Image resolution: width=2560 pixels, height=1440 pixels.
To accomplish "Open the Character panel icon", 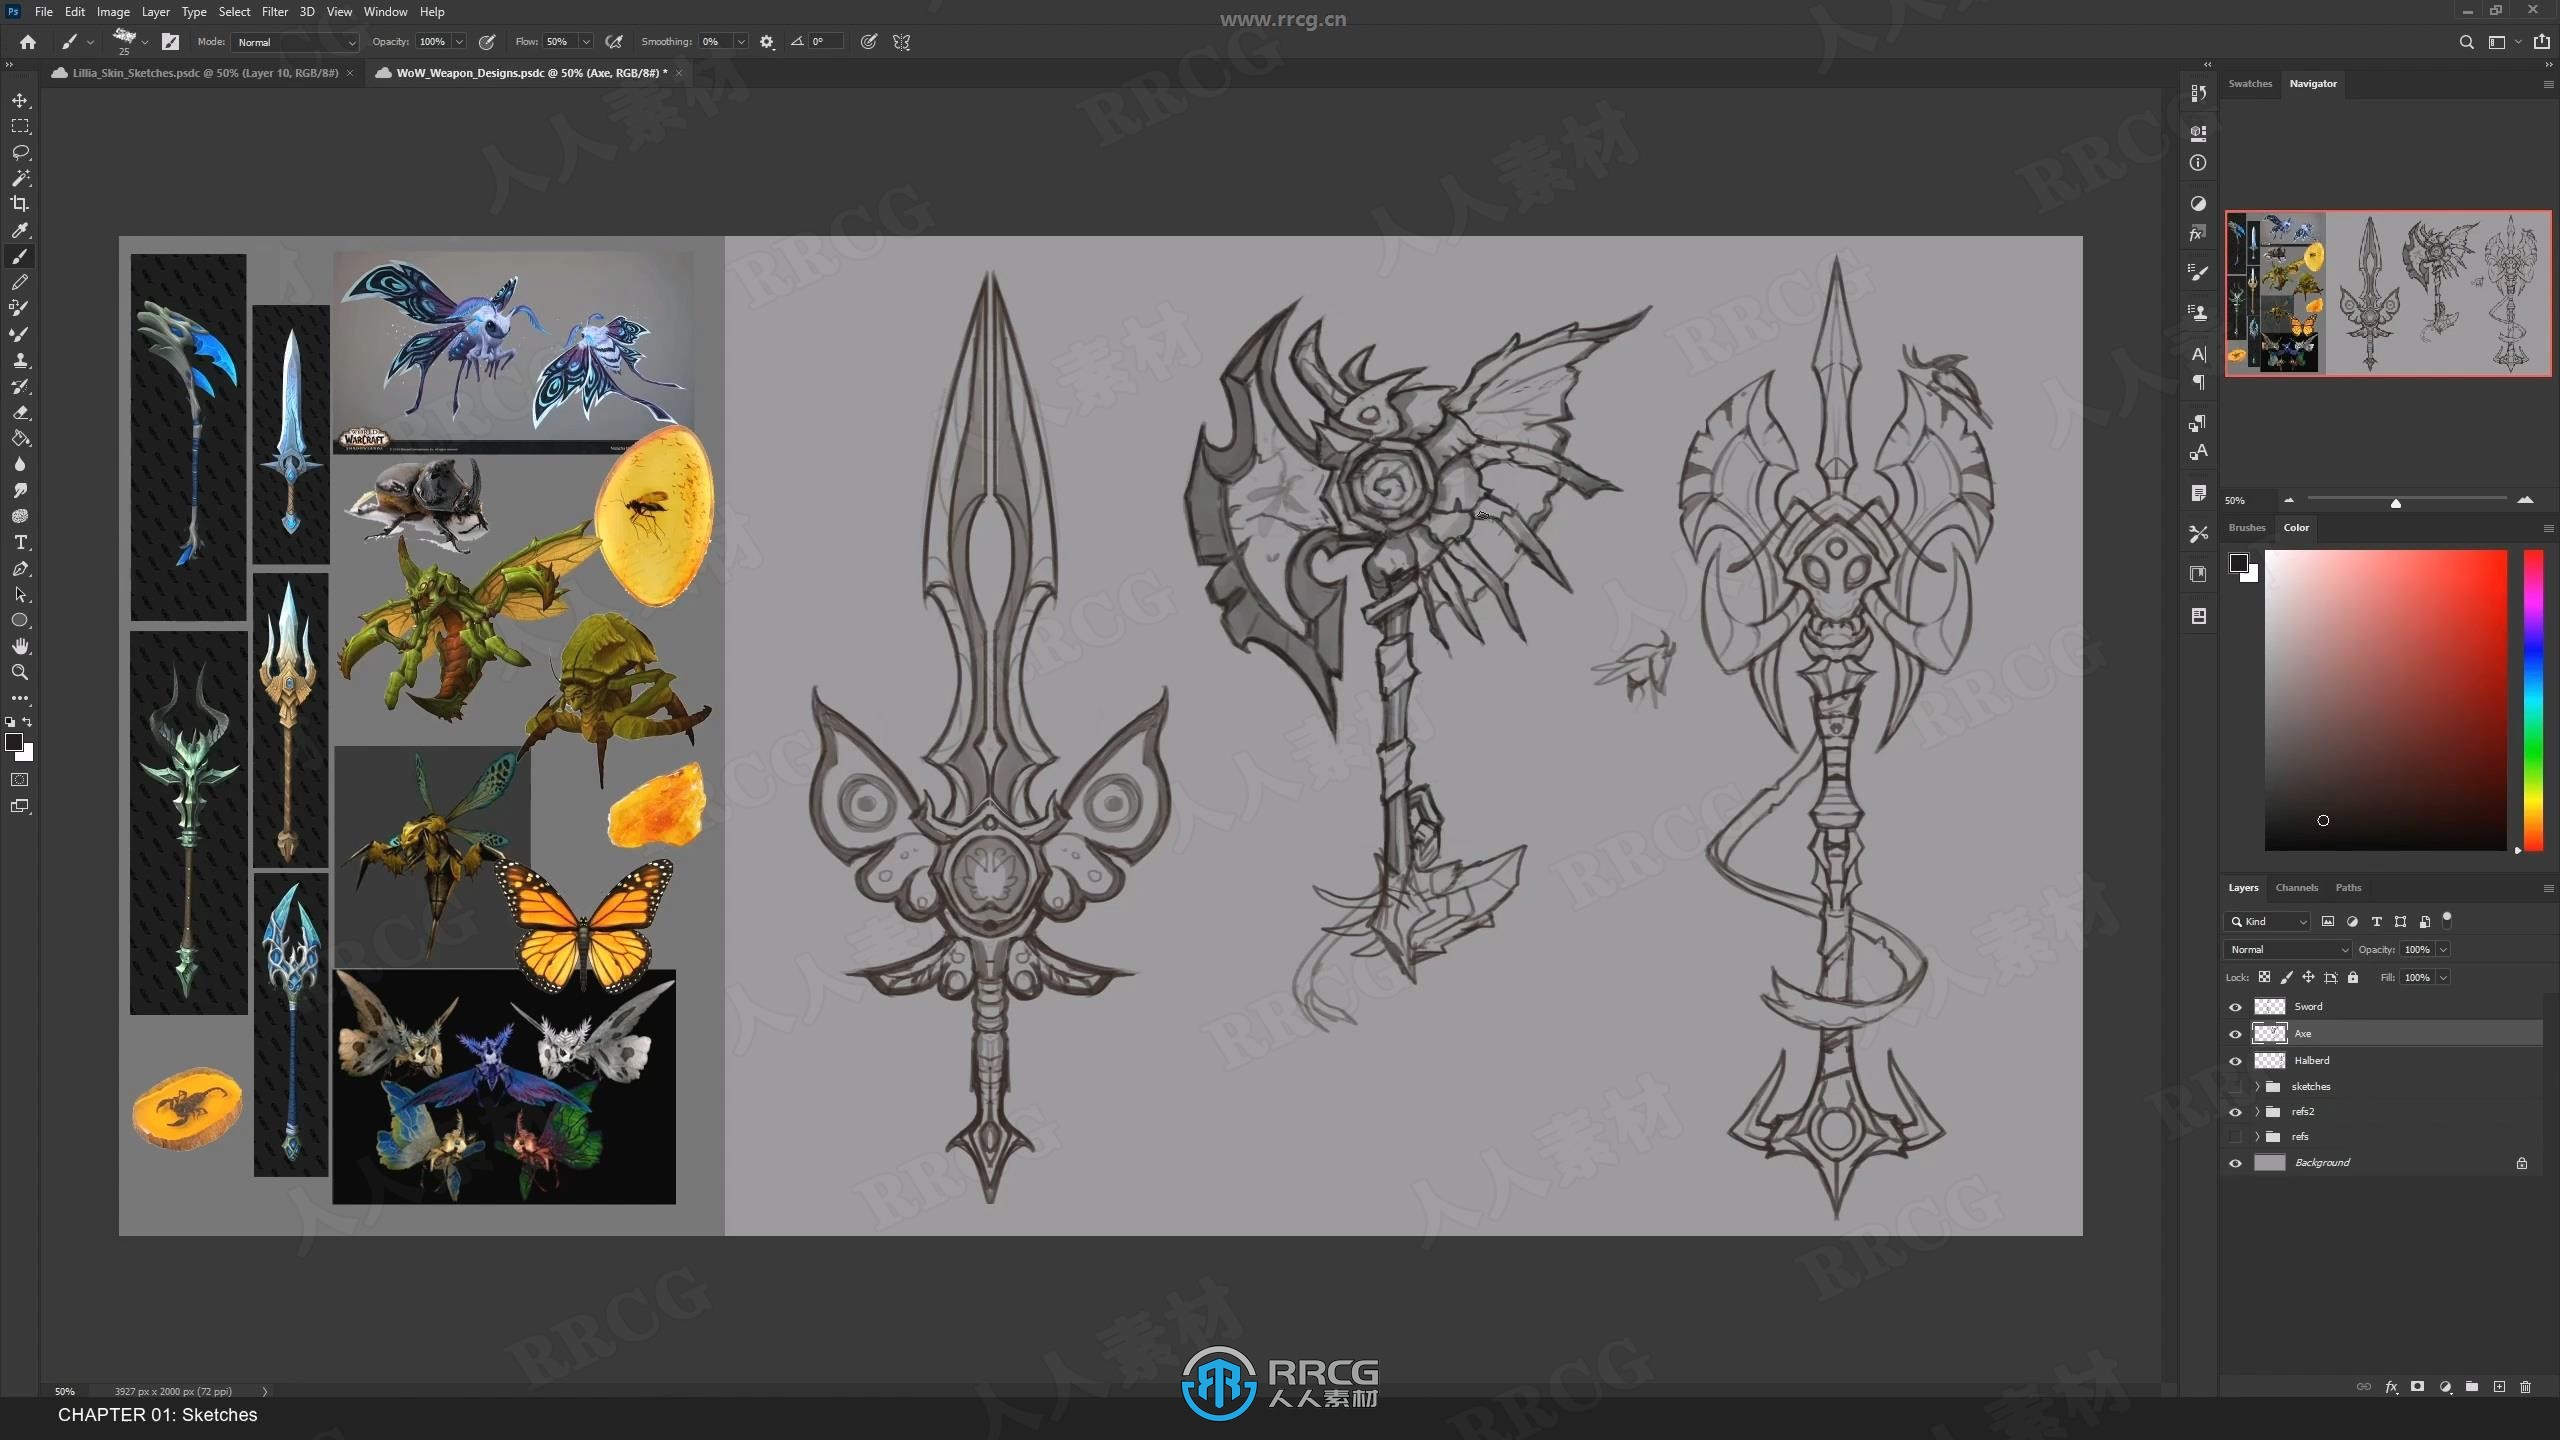I will 2198,354.
